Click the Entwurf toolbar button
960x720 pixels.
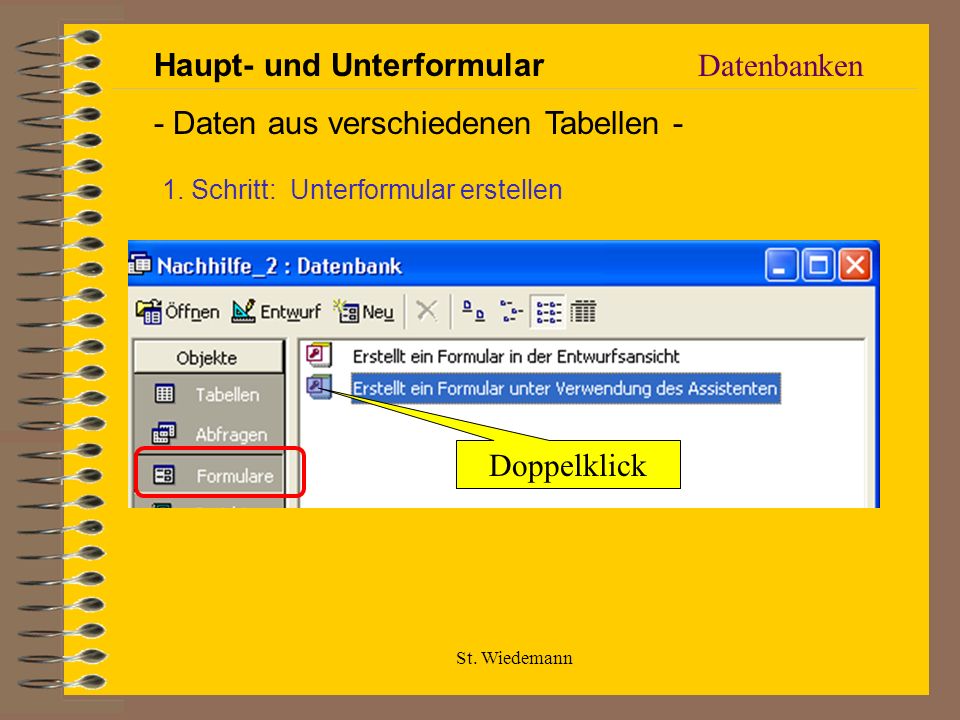(276, 312)
